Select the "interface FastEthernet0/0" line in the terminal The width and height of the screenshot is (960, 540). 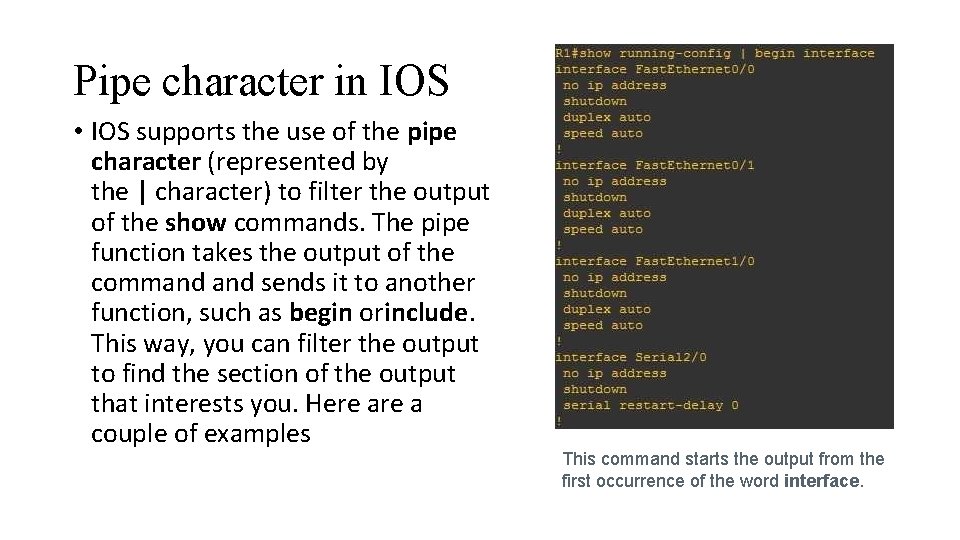(655, 70)
